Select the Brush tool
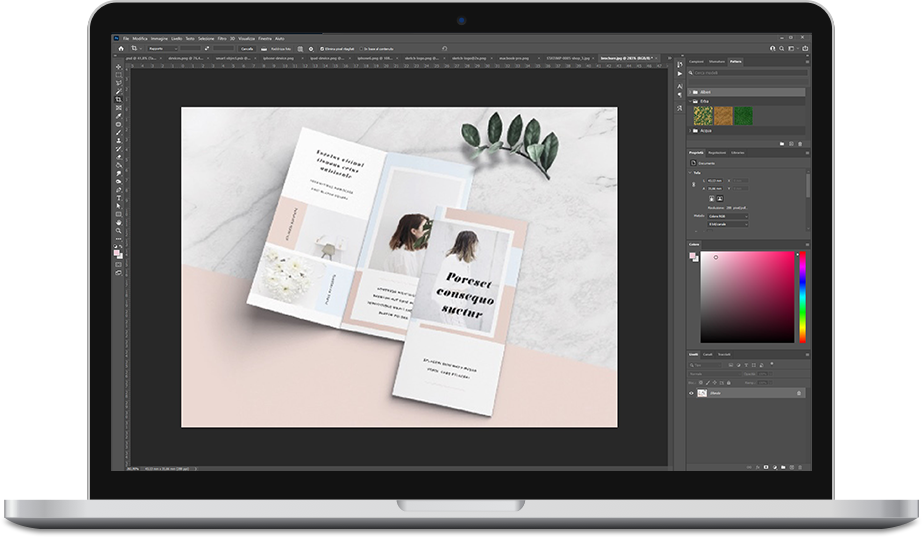The width and height of the screenshot is (922, 537). pos(119,133)
